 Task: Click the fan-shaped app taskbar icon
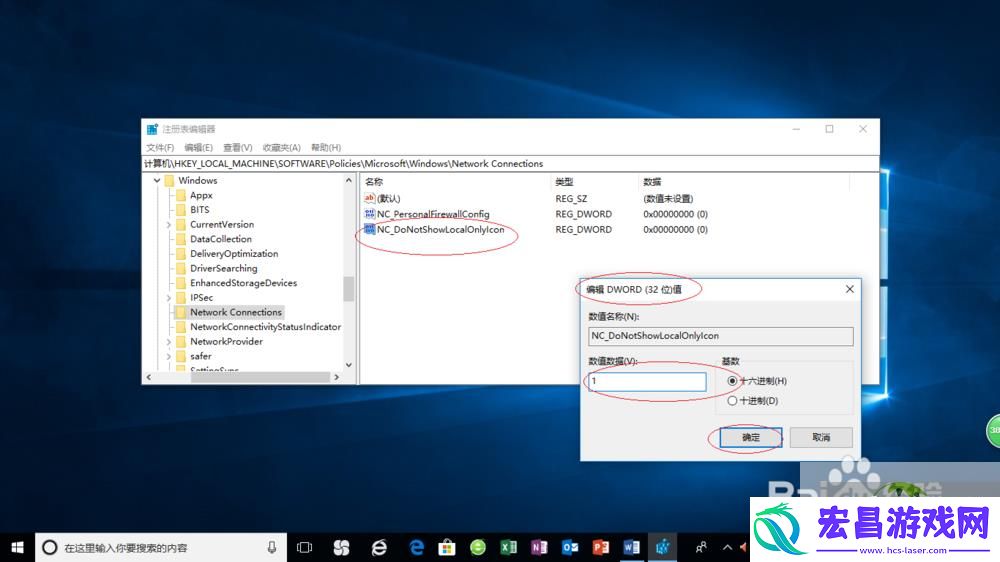pyautogui.click(x=342, y=547)
